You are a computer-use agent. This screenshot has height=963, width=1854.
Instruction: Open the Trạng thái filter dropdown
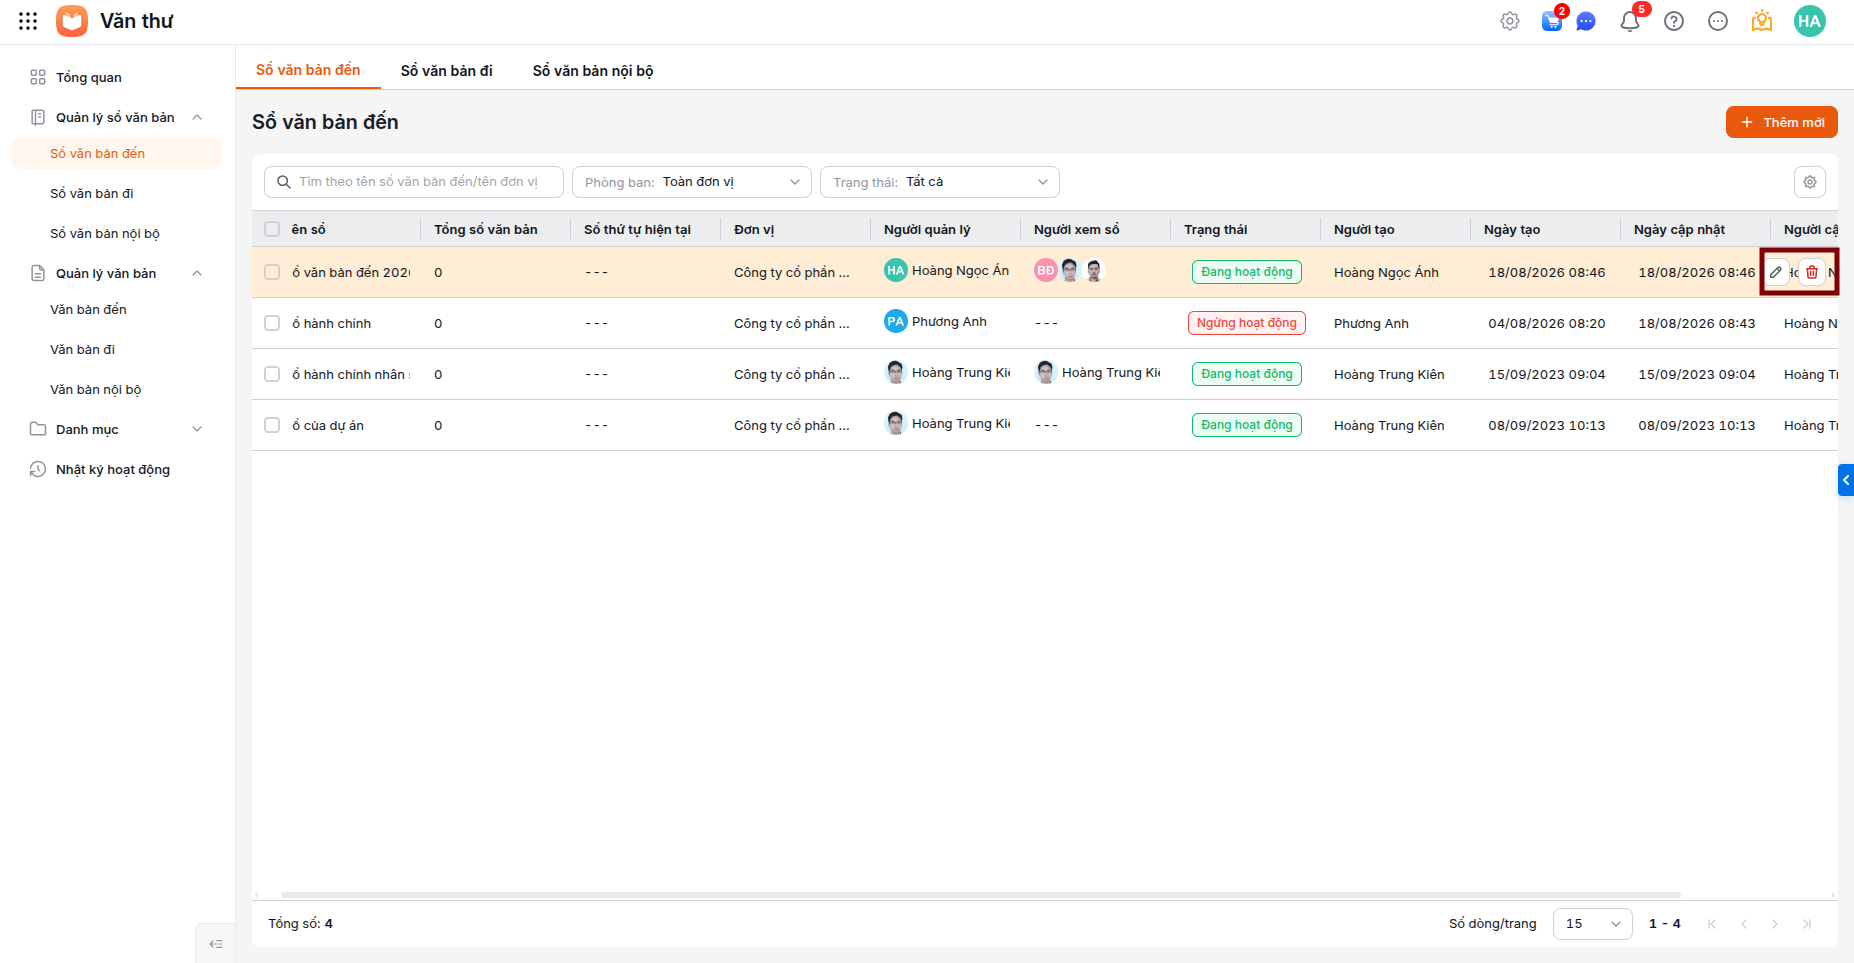pyautogui.click(x=940, y=182)
